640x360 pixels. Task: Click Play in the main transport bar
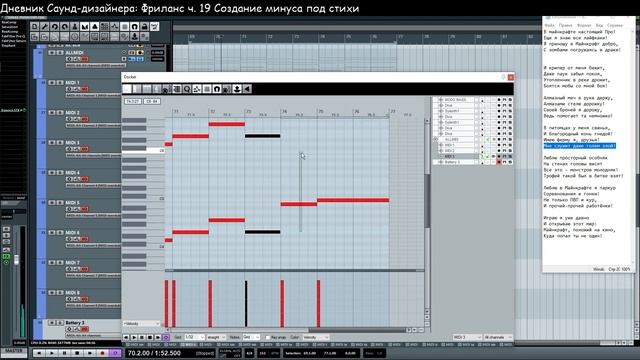pyautogui.click(x=51, y=353)
